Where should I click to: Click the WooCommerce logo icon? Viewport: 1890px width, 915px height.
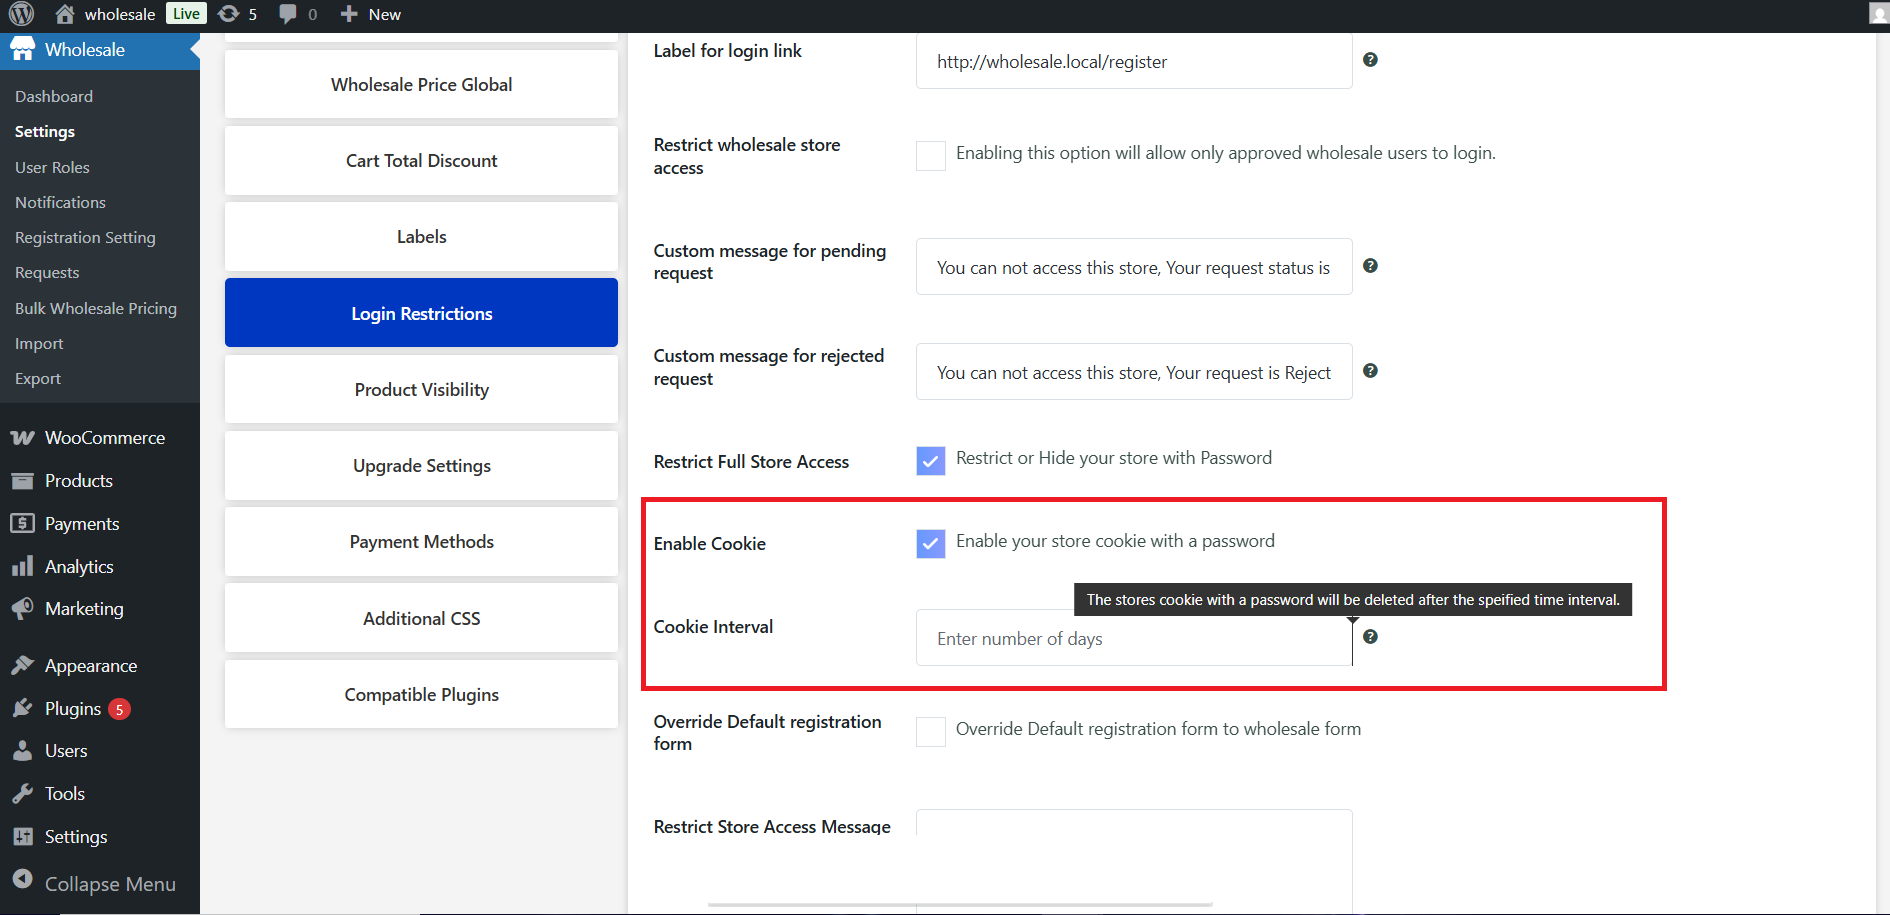(22, 438)
